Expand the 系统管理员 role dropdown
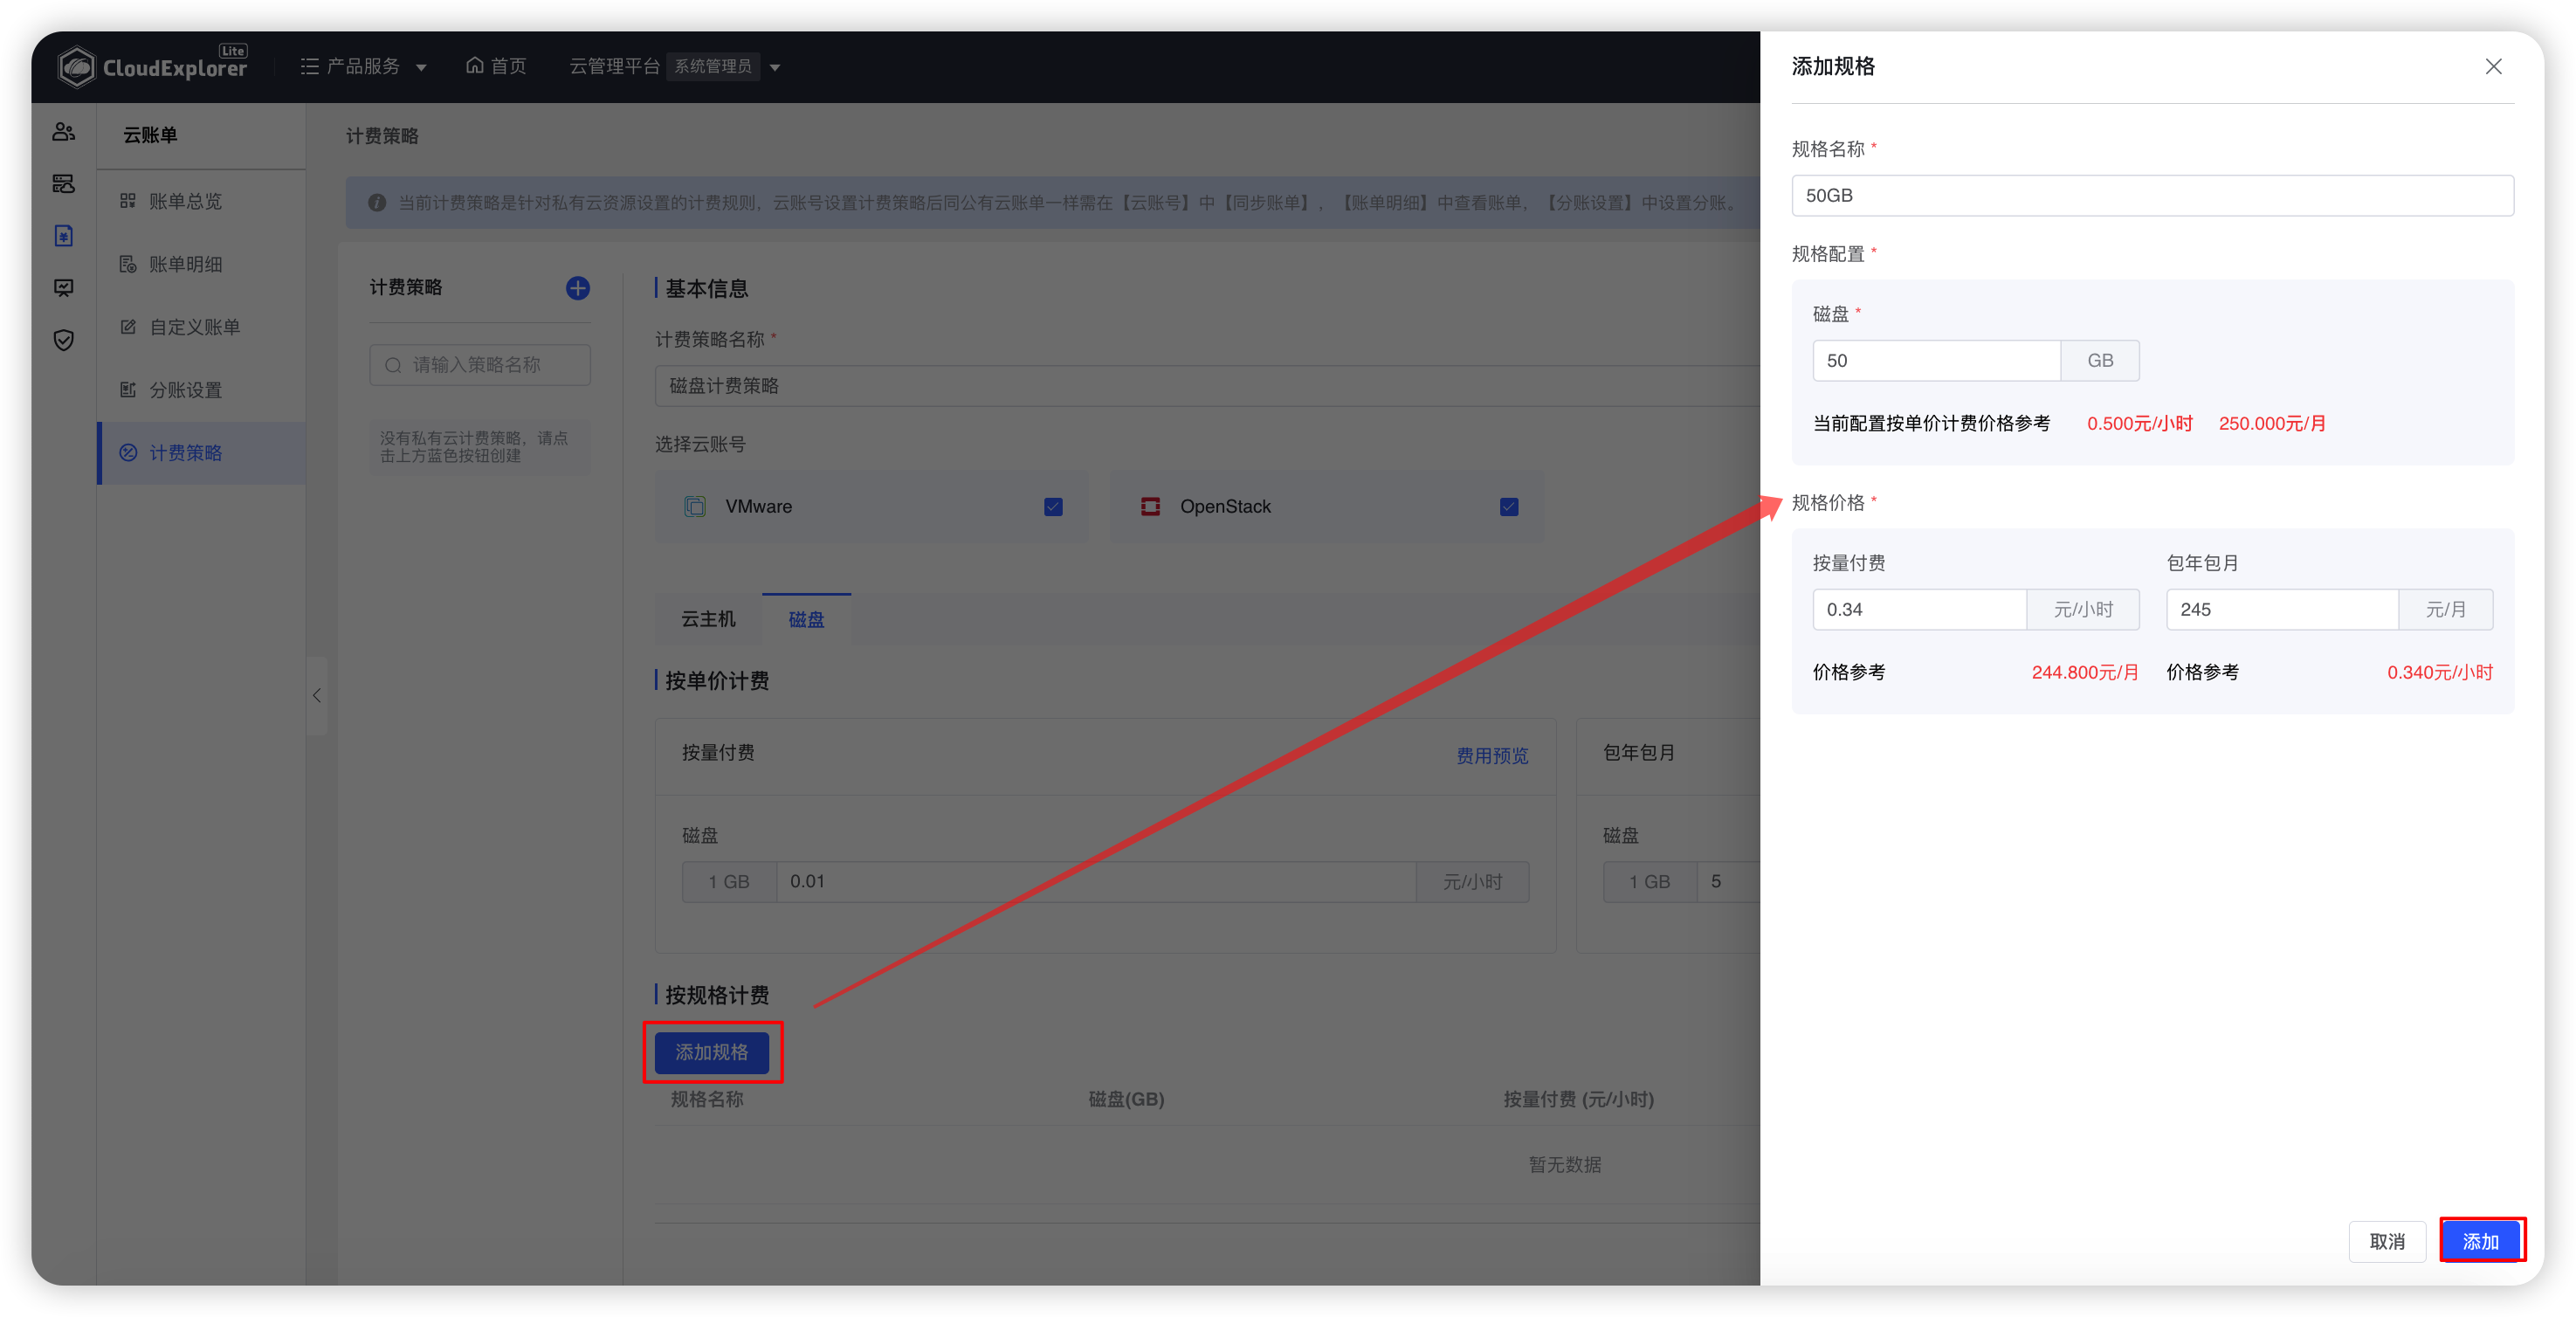Viewport: 2576px width, 1317px height. pyautogui.click(x=724, y=66)
